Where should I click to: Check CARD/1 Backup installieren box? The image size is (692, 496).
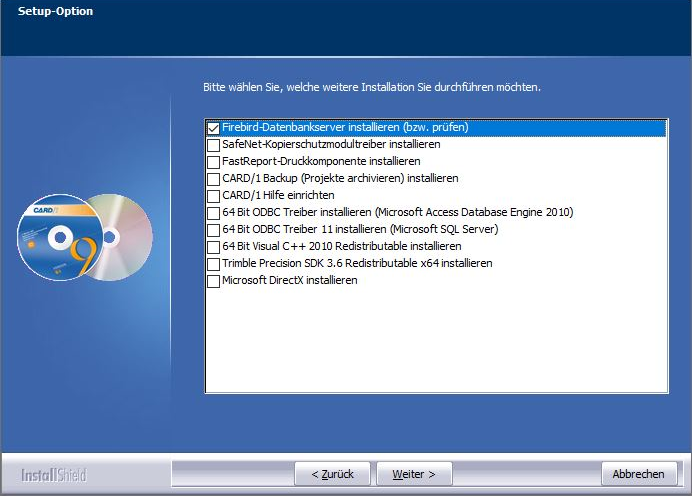click(214, 179)
